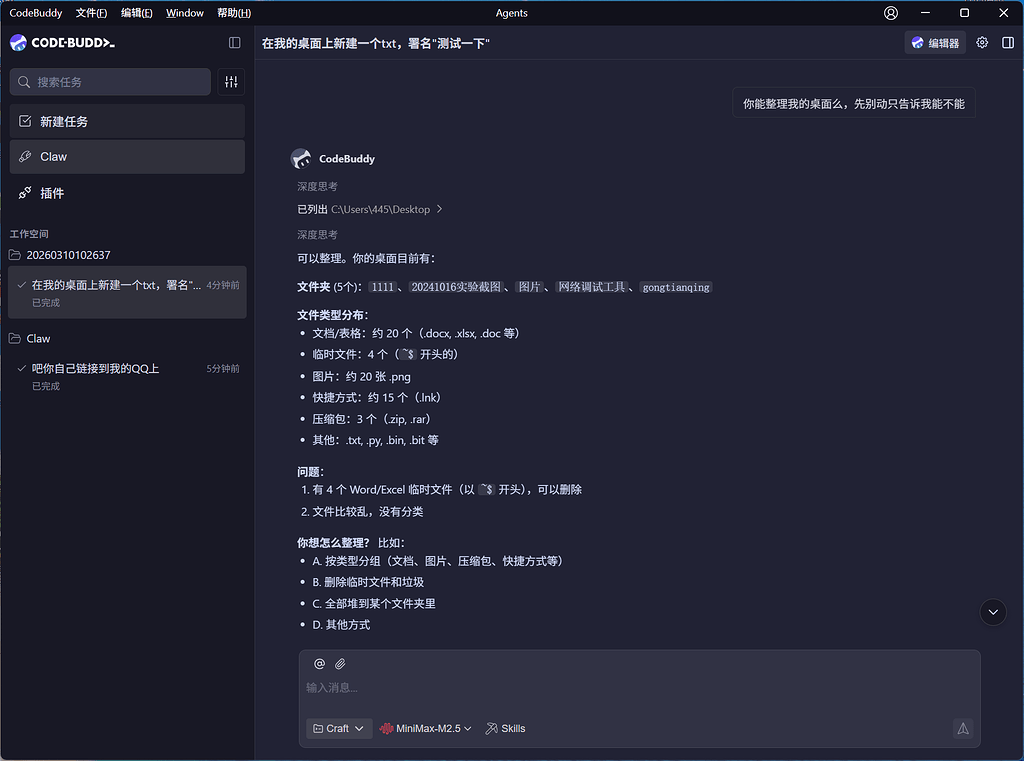The image size is (1024, 761).
Task: Expand the second 深度思考 section
Action: coord(317,235)
